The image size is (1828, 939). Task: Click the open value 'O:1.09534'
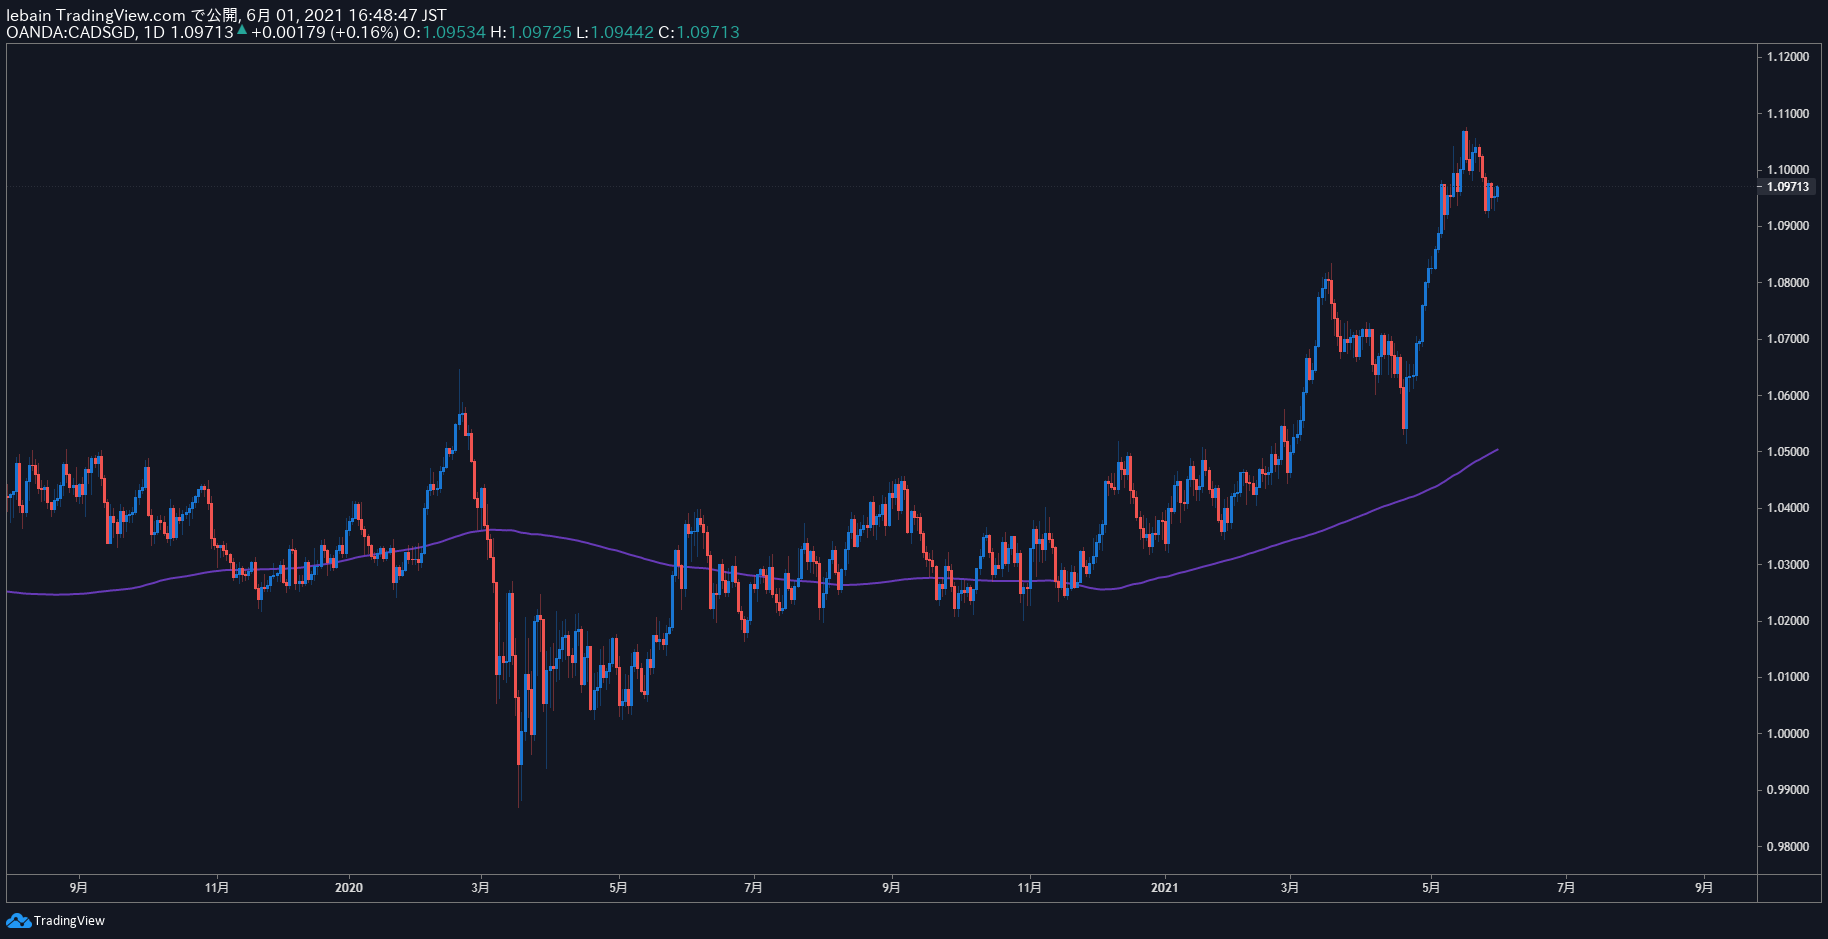(x=444, y=32)
